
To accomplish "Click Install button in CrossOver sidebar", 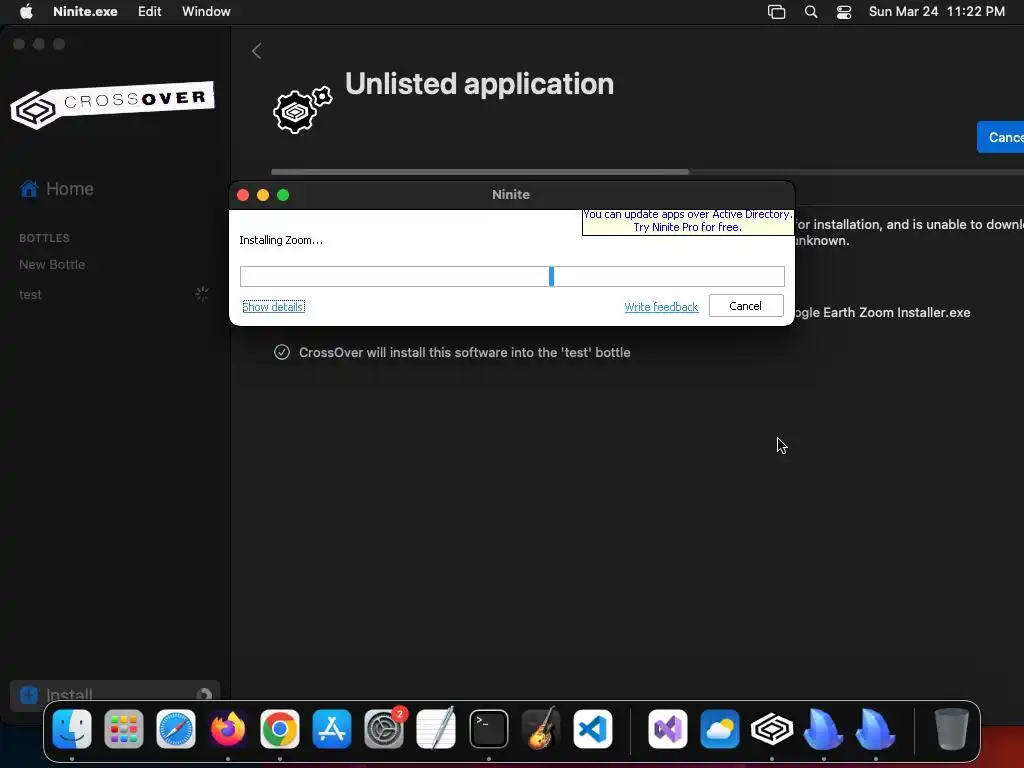I will pos(115,695).
